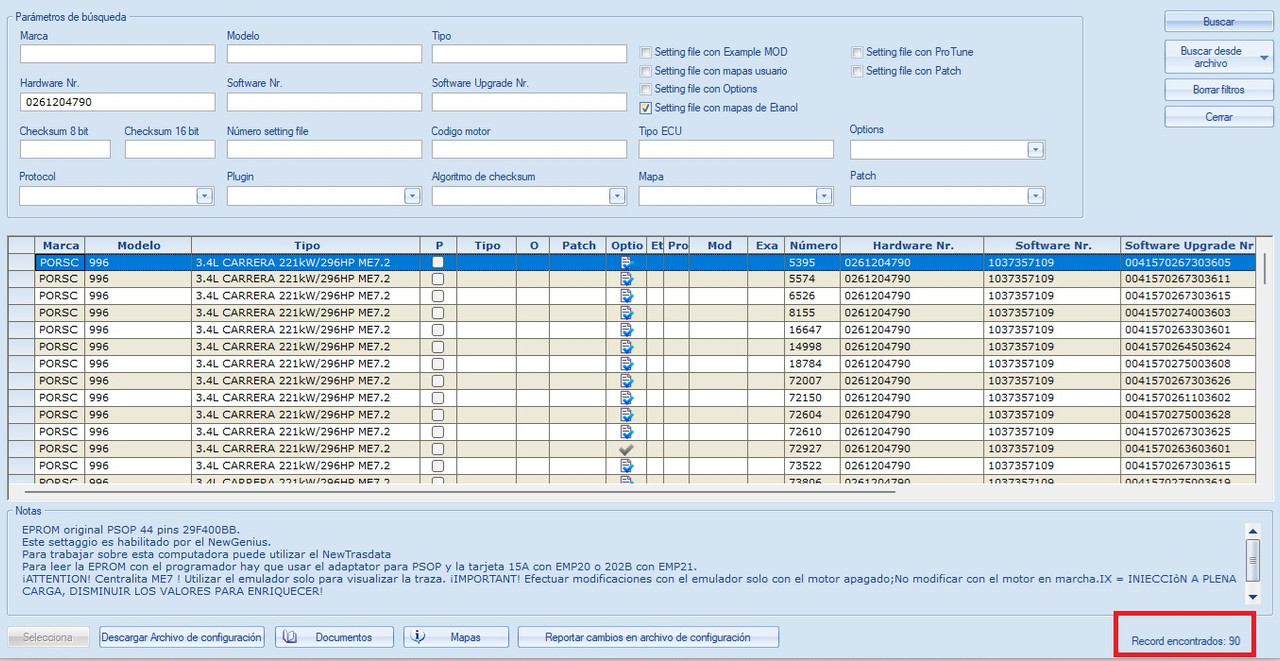The width and height of the screenshot is (1280, 661).
Task: Click the Software Upgrade Nr column header
Action: coord(1189,245)
